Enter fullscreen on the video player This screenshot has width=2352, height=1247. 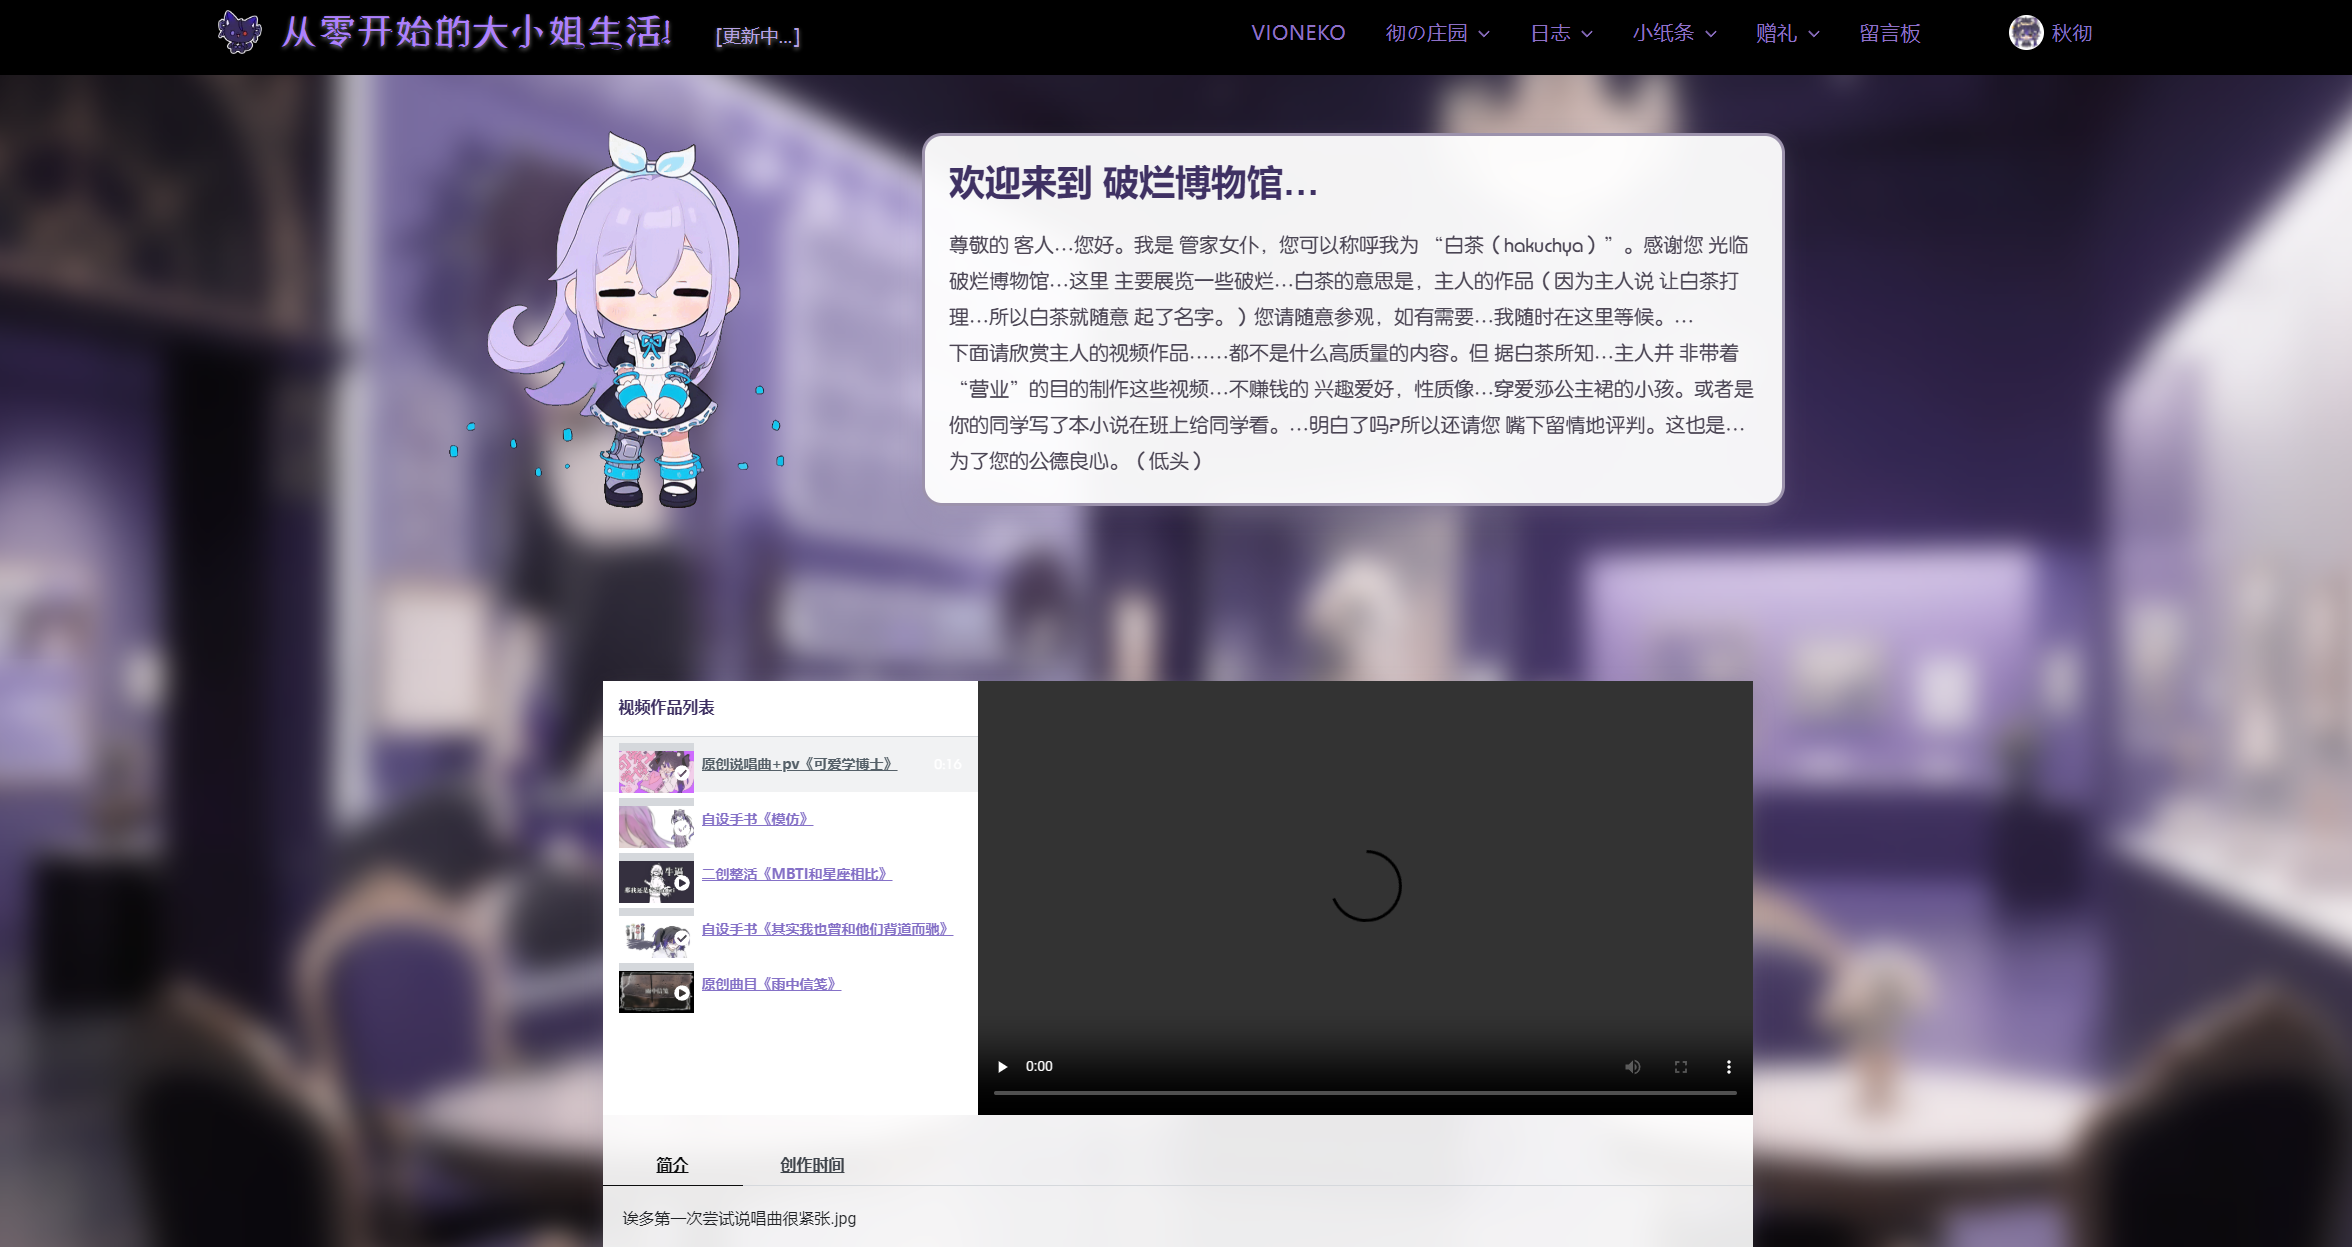point(1681,1067)
